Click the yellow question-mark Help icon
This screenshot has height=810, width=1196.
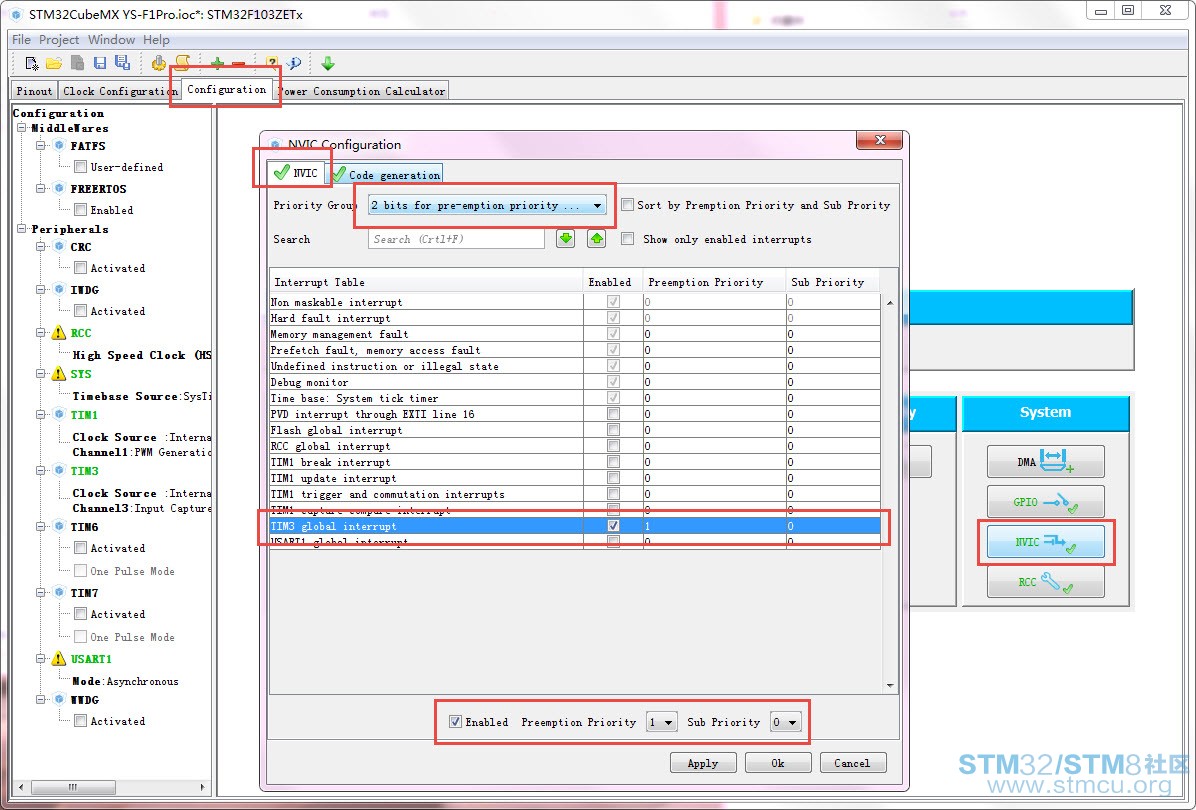(272, 63)
